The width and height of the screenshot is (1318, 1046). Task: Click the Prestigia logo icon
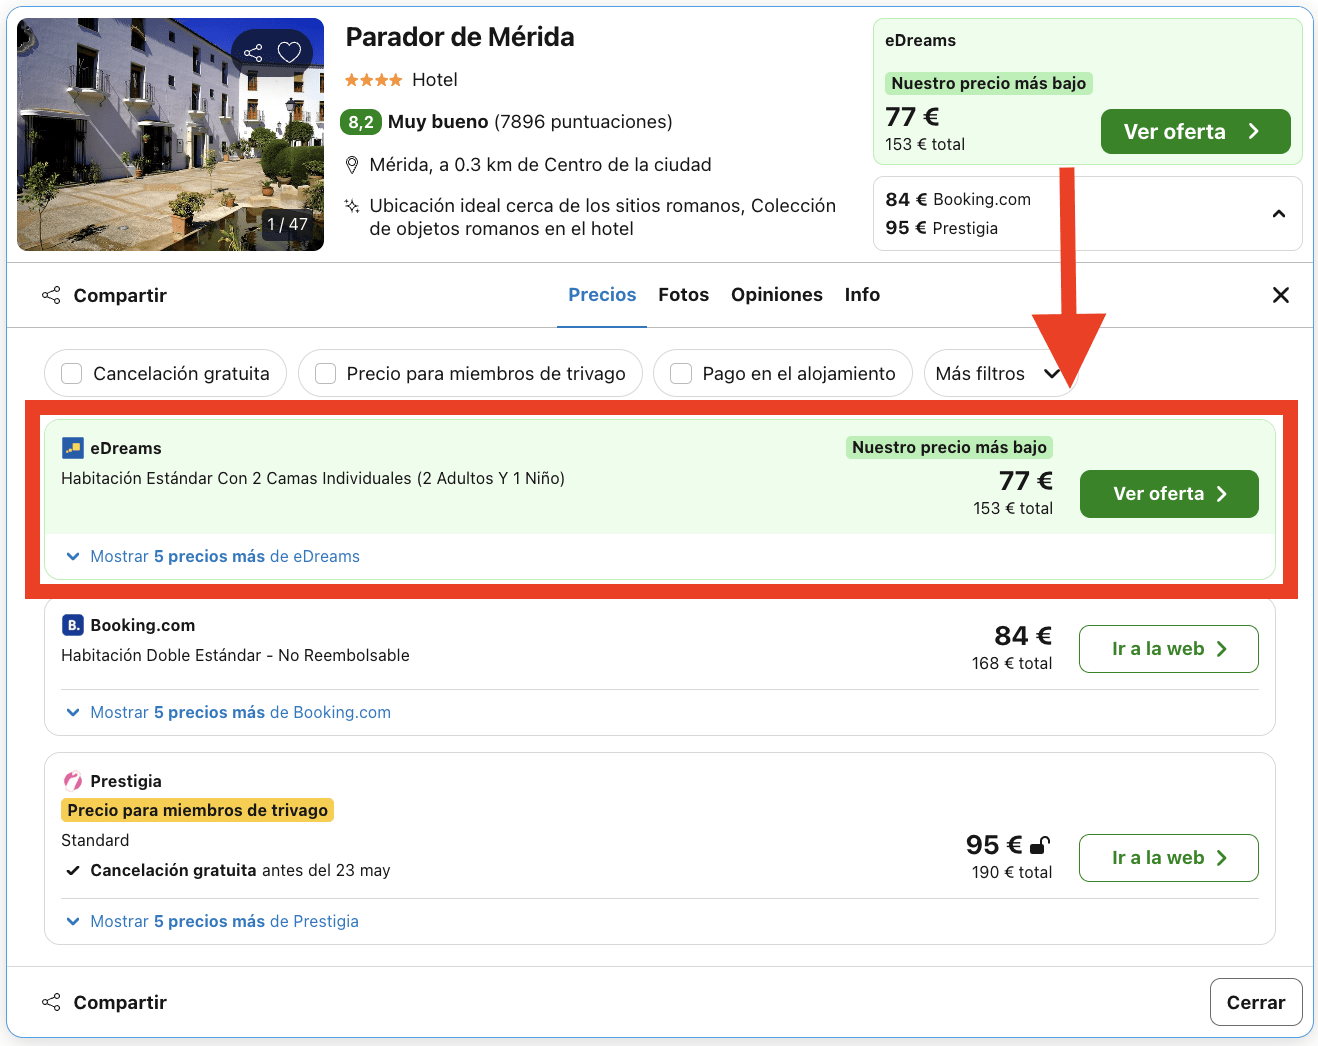pos(73,781)
